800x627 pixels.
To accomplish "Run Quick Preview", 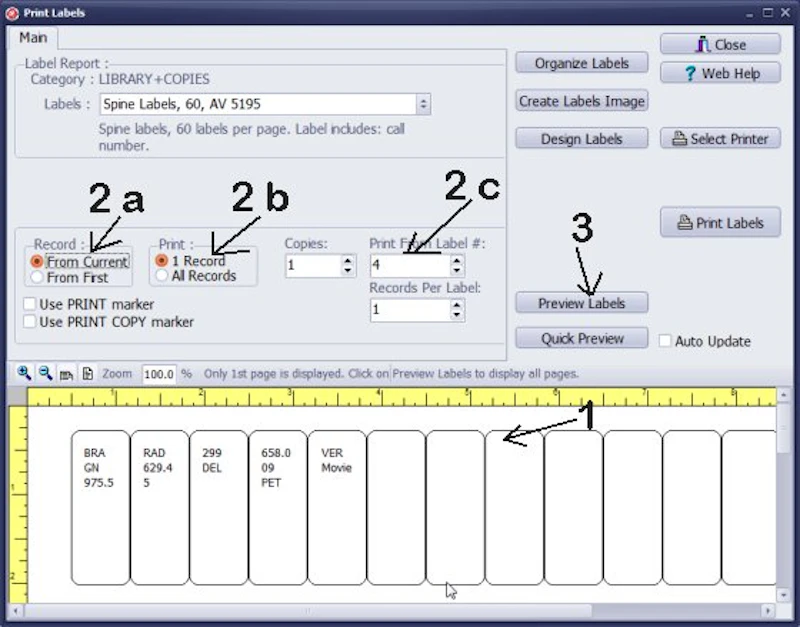I will [x=582, y=338].
